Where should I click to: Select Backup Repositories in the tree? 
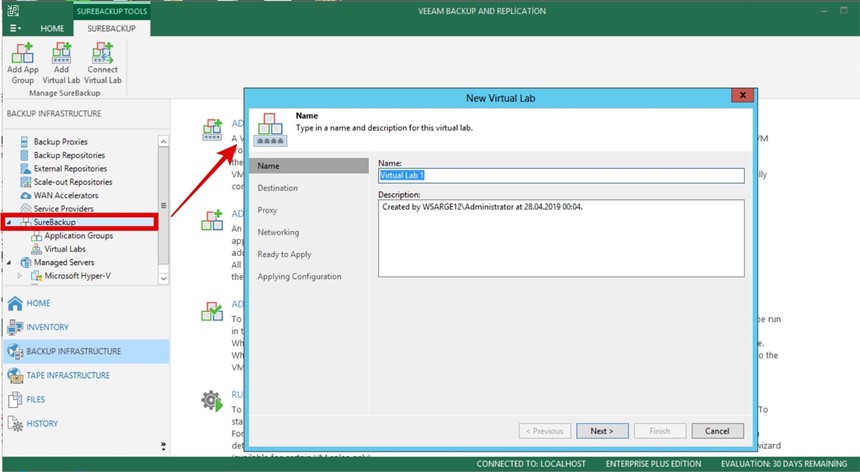click(x=69, y=155)
